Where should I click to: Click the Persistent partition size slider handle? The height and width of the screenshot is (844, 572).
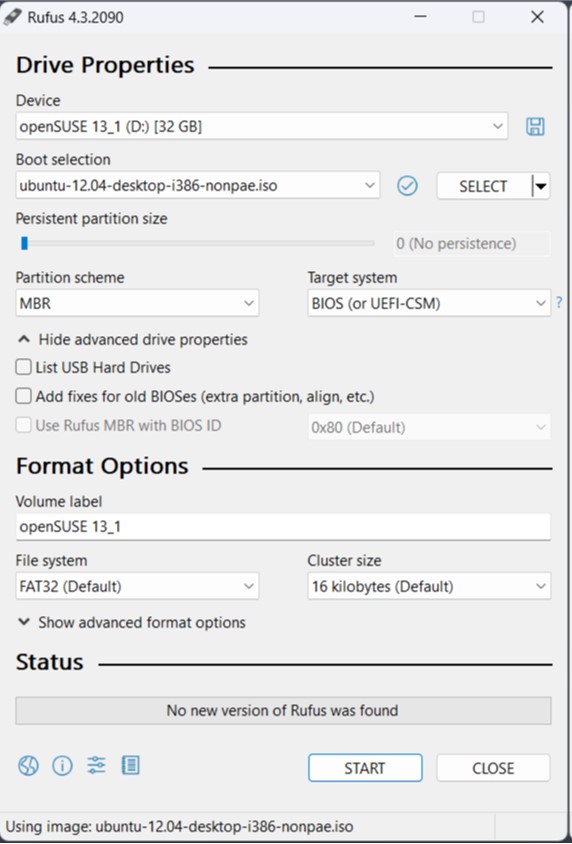click(24, 244)
